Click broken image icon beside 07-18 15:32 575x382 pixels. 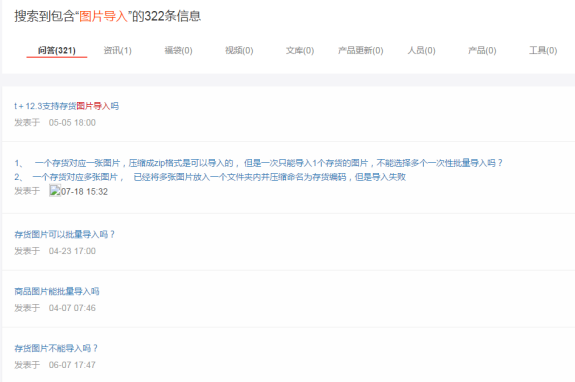tap(55, 191)
